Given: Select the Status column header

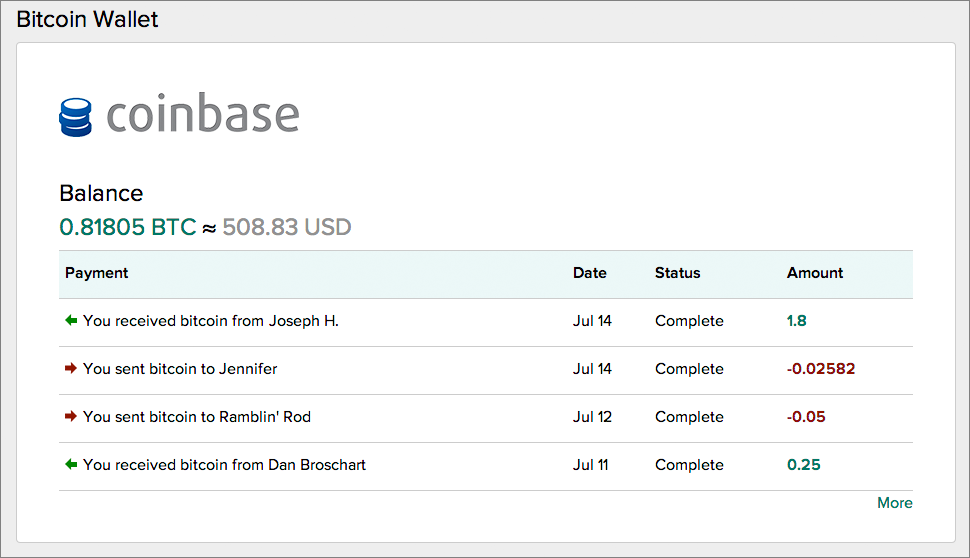Looking at the screenshot, I should 677,273.
